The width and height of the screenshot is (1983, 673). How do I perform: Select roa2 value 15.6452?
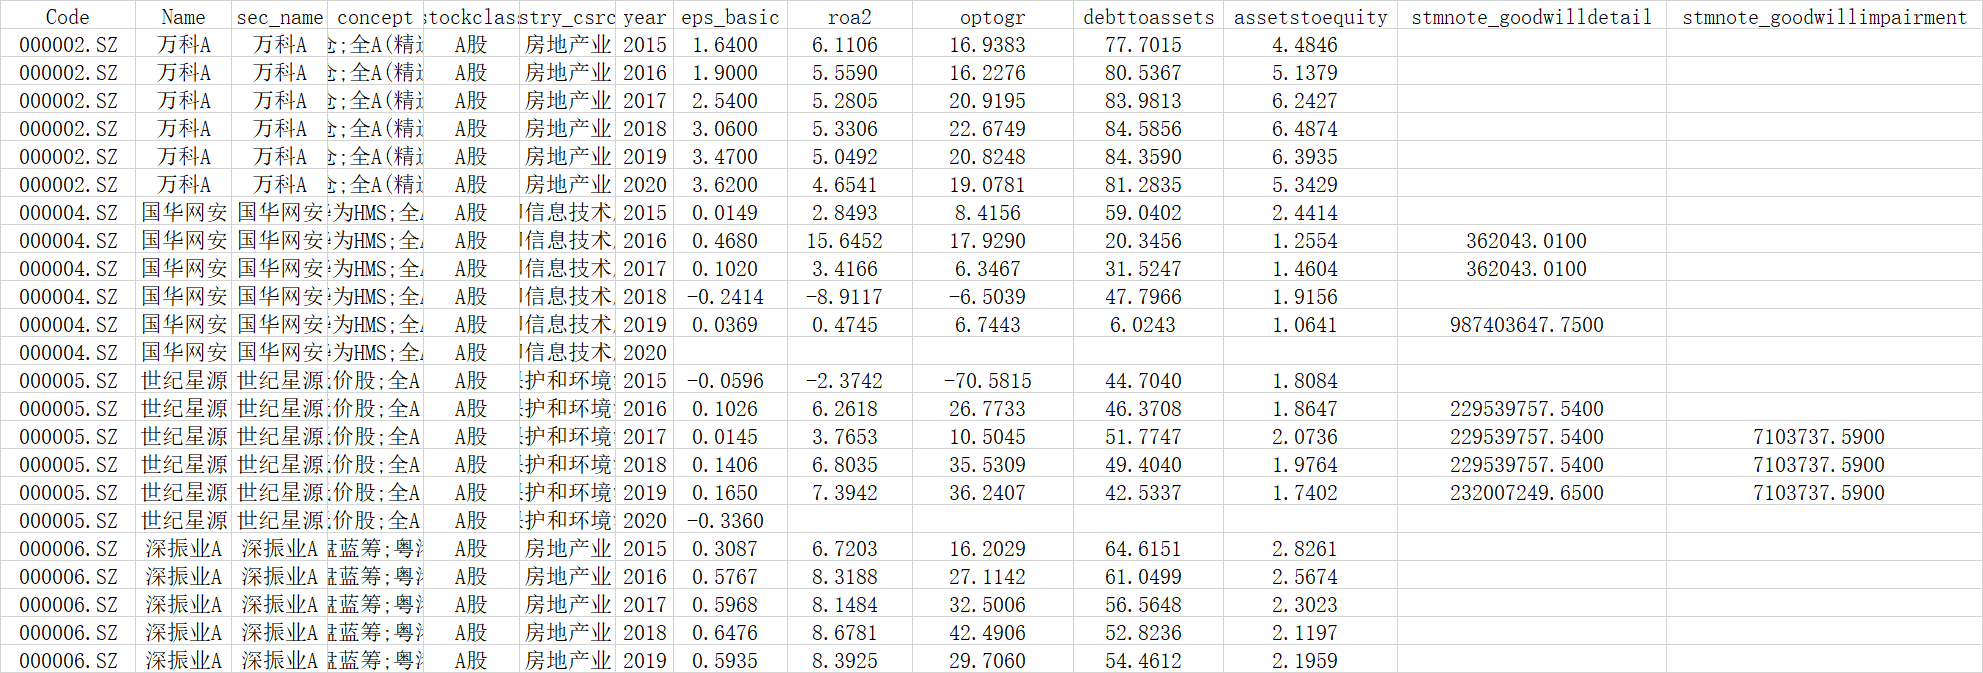pos(845,241)
